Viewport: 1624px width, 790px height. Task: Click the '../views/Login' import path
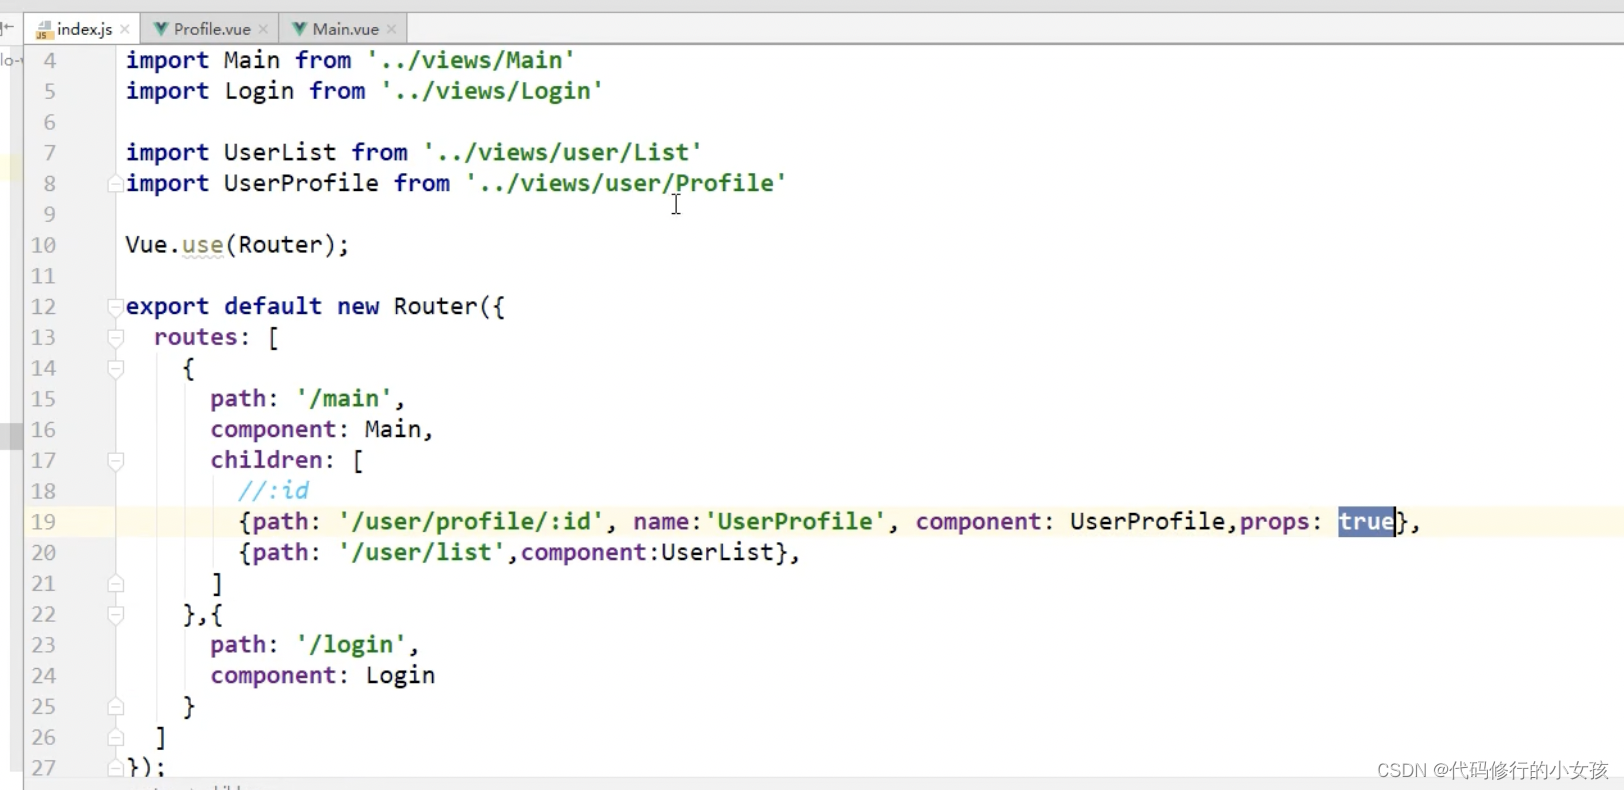click(492, 91)
